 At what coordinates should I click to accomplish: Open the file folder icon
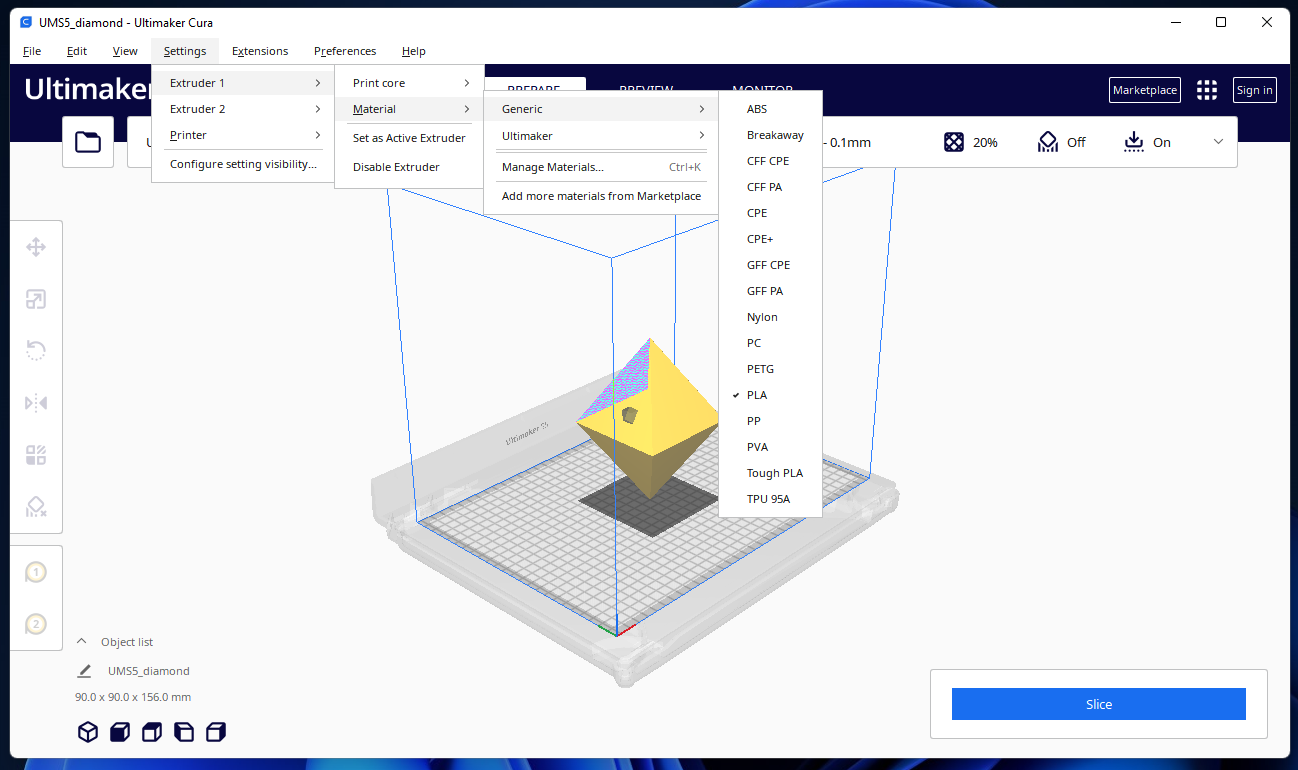(x=88, y=142)
